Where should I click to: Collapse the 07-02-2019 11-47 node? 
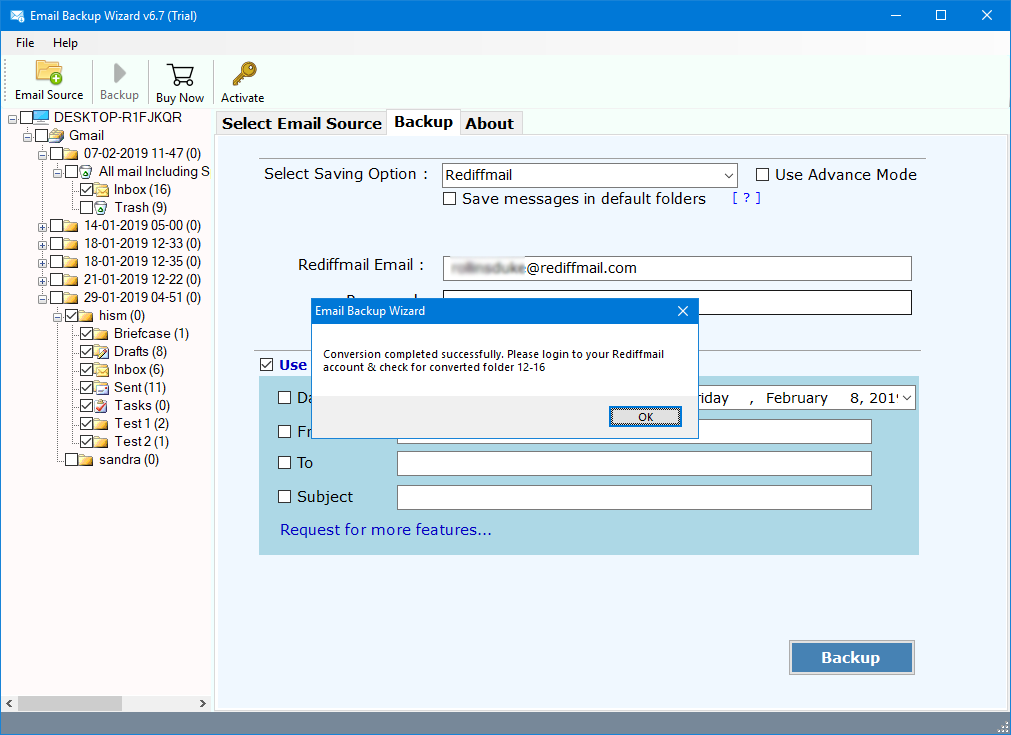coord(43,155)
